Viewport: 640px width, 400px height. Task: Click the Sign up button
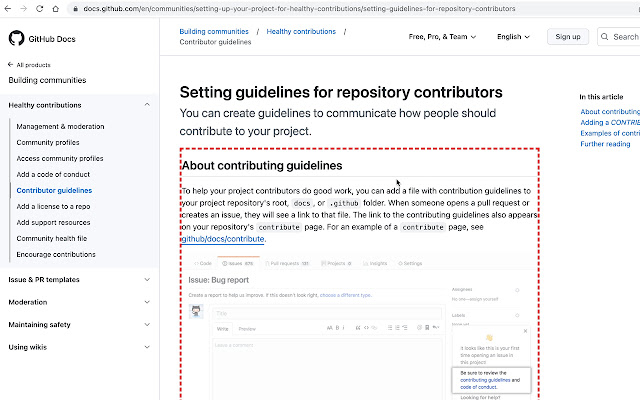568,37
